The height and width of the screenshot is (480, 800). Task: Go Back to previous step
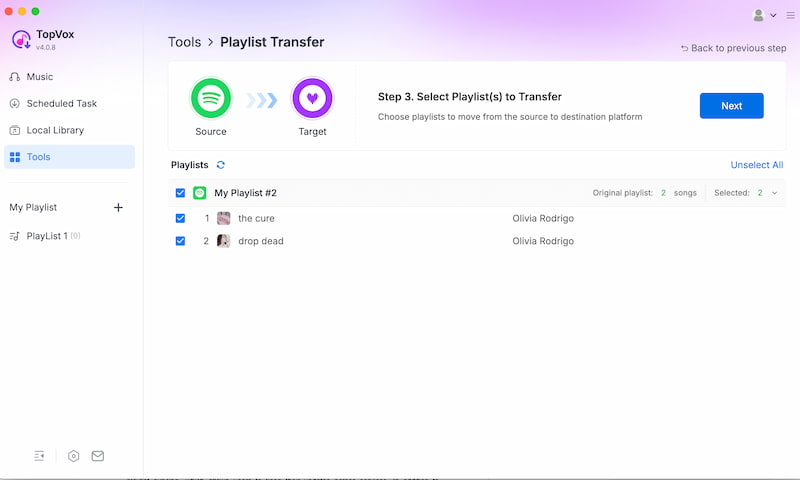click(733, 48)
